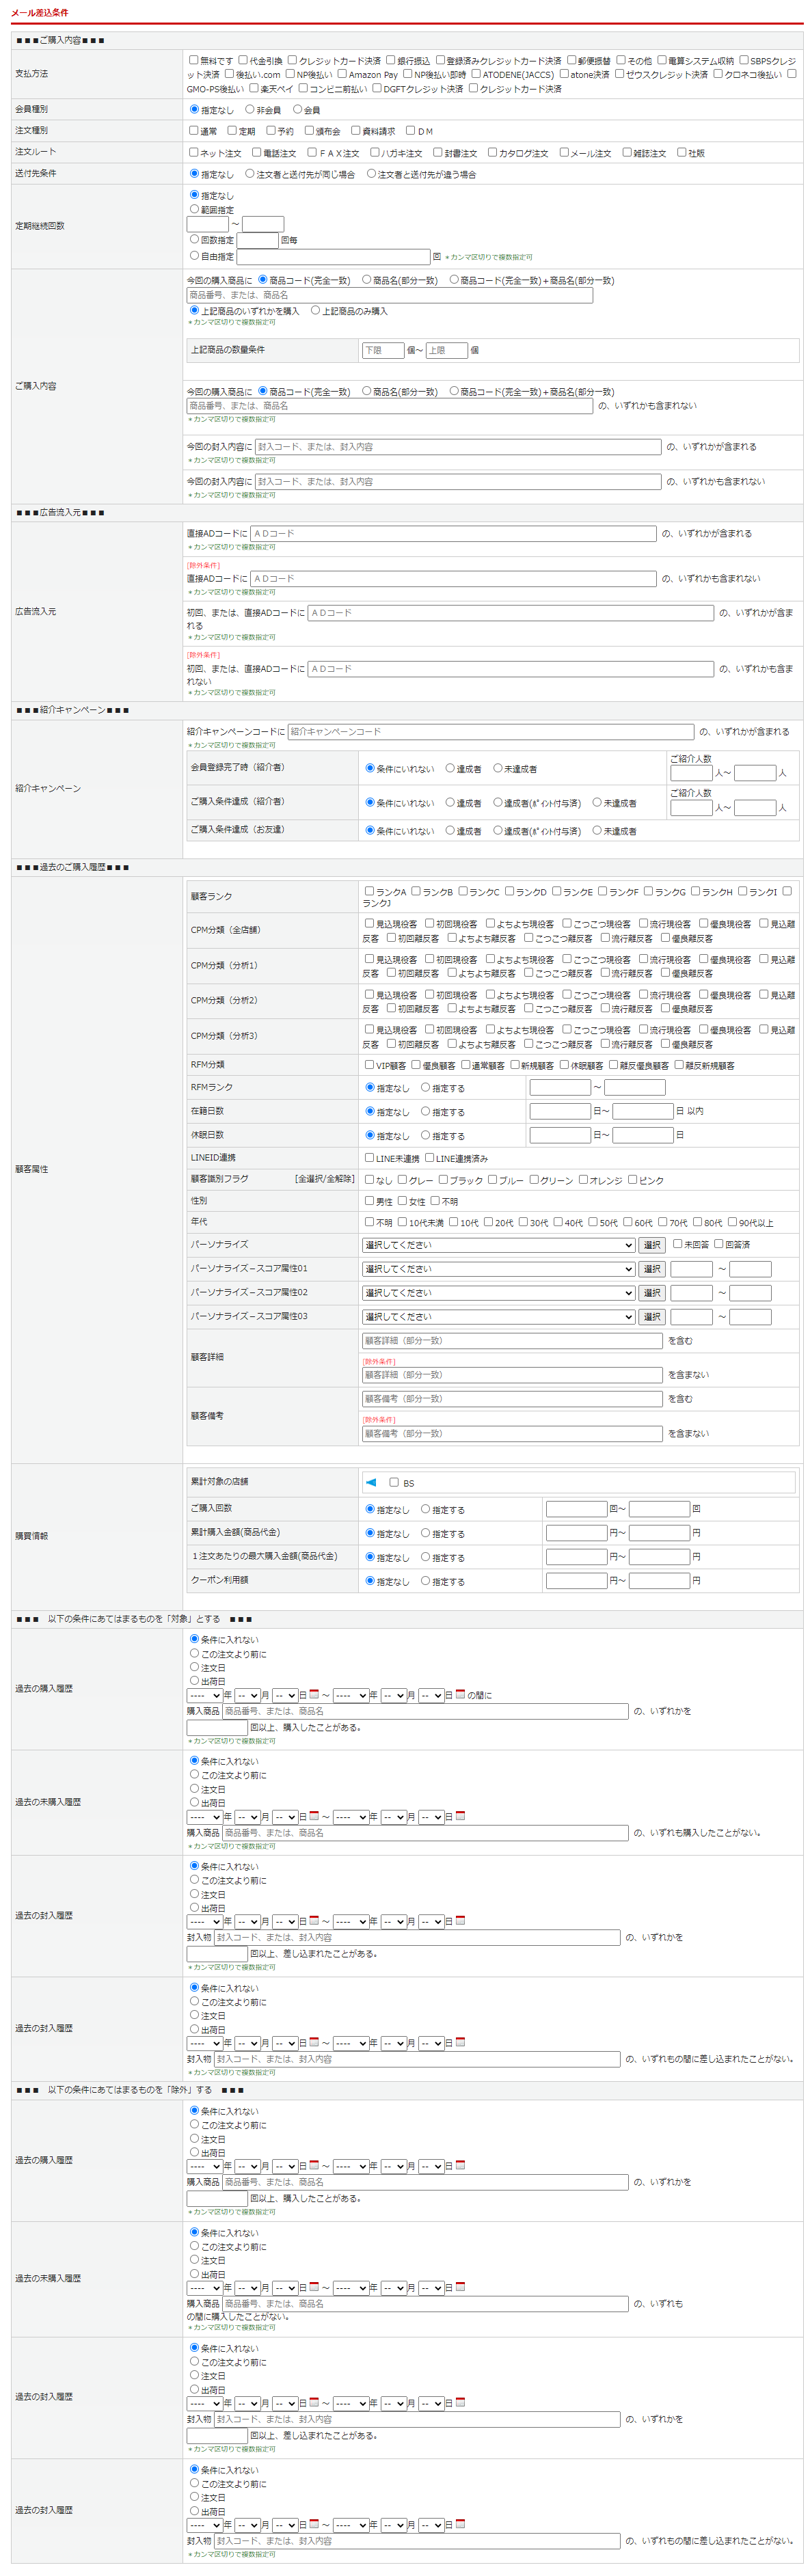The height and width of the screenshot is (2576, 810).
Task: Choose 指定する for RFMランク
Action: pyautogui.click(x=426, y=1087)
